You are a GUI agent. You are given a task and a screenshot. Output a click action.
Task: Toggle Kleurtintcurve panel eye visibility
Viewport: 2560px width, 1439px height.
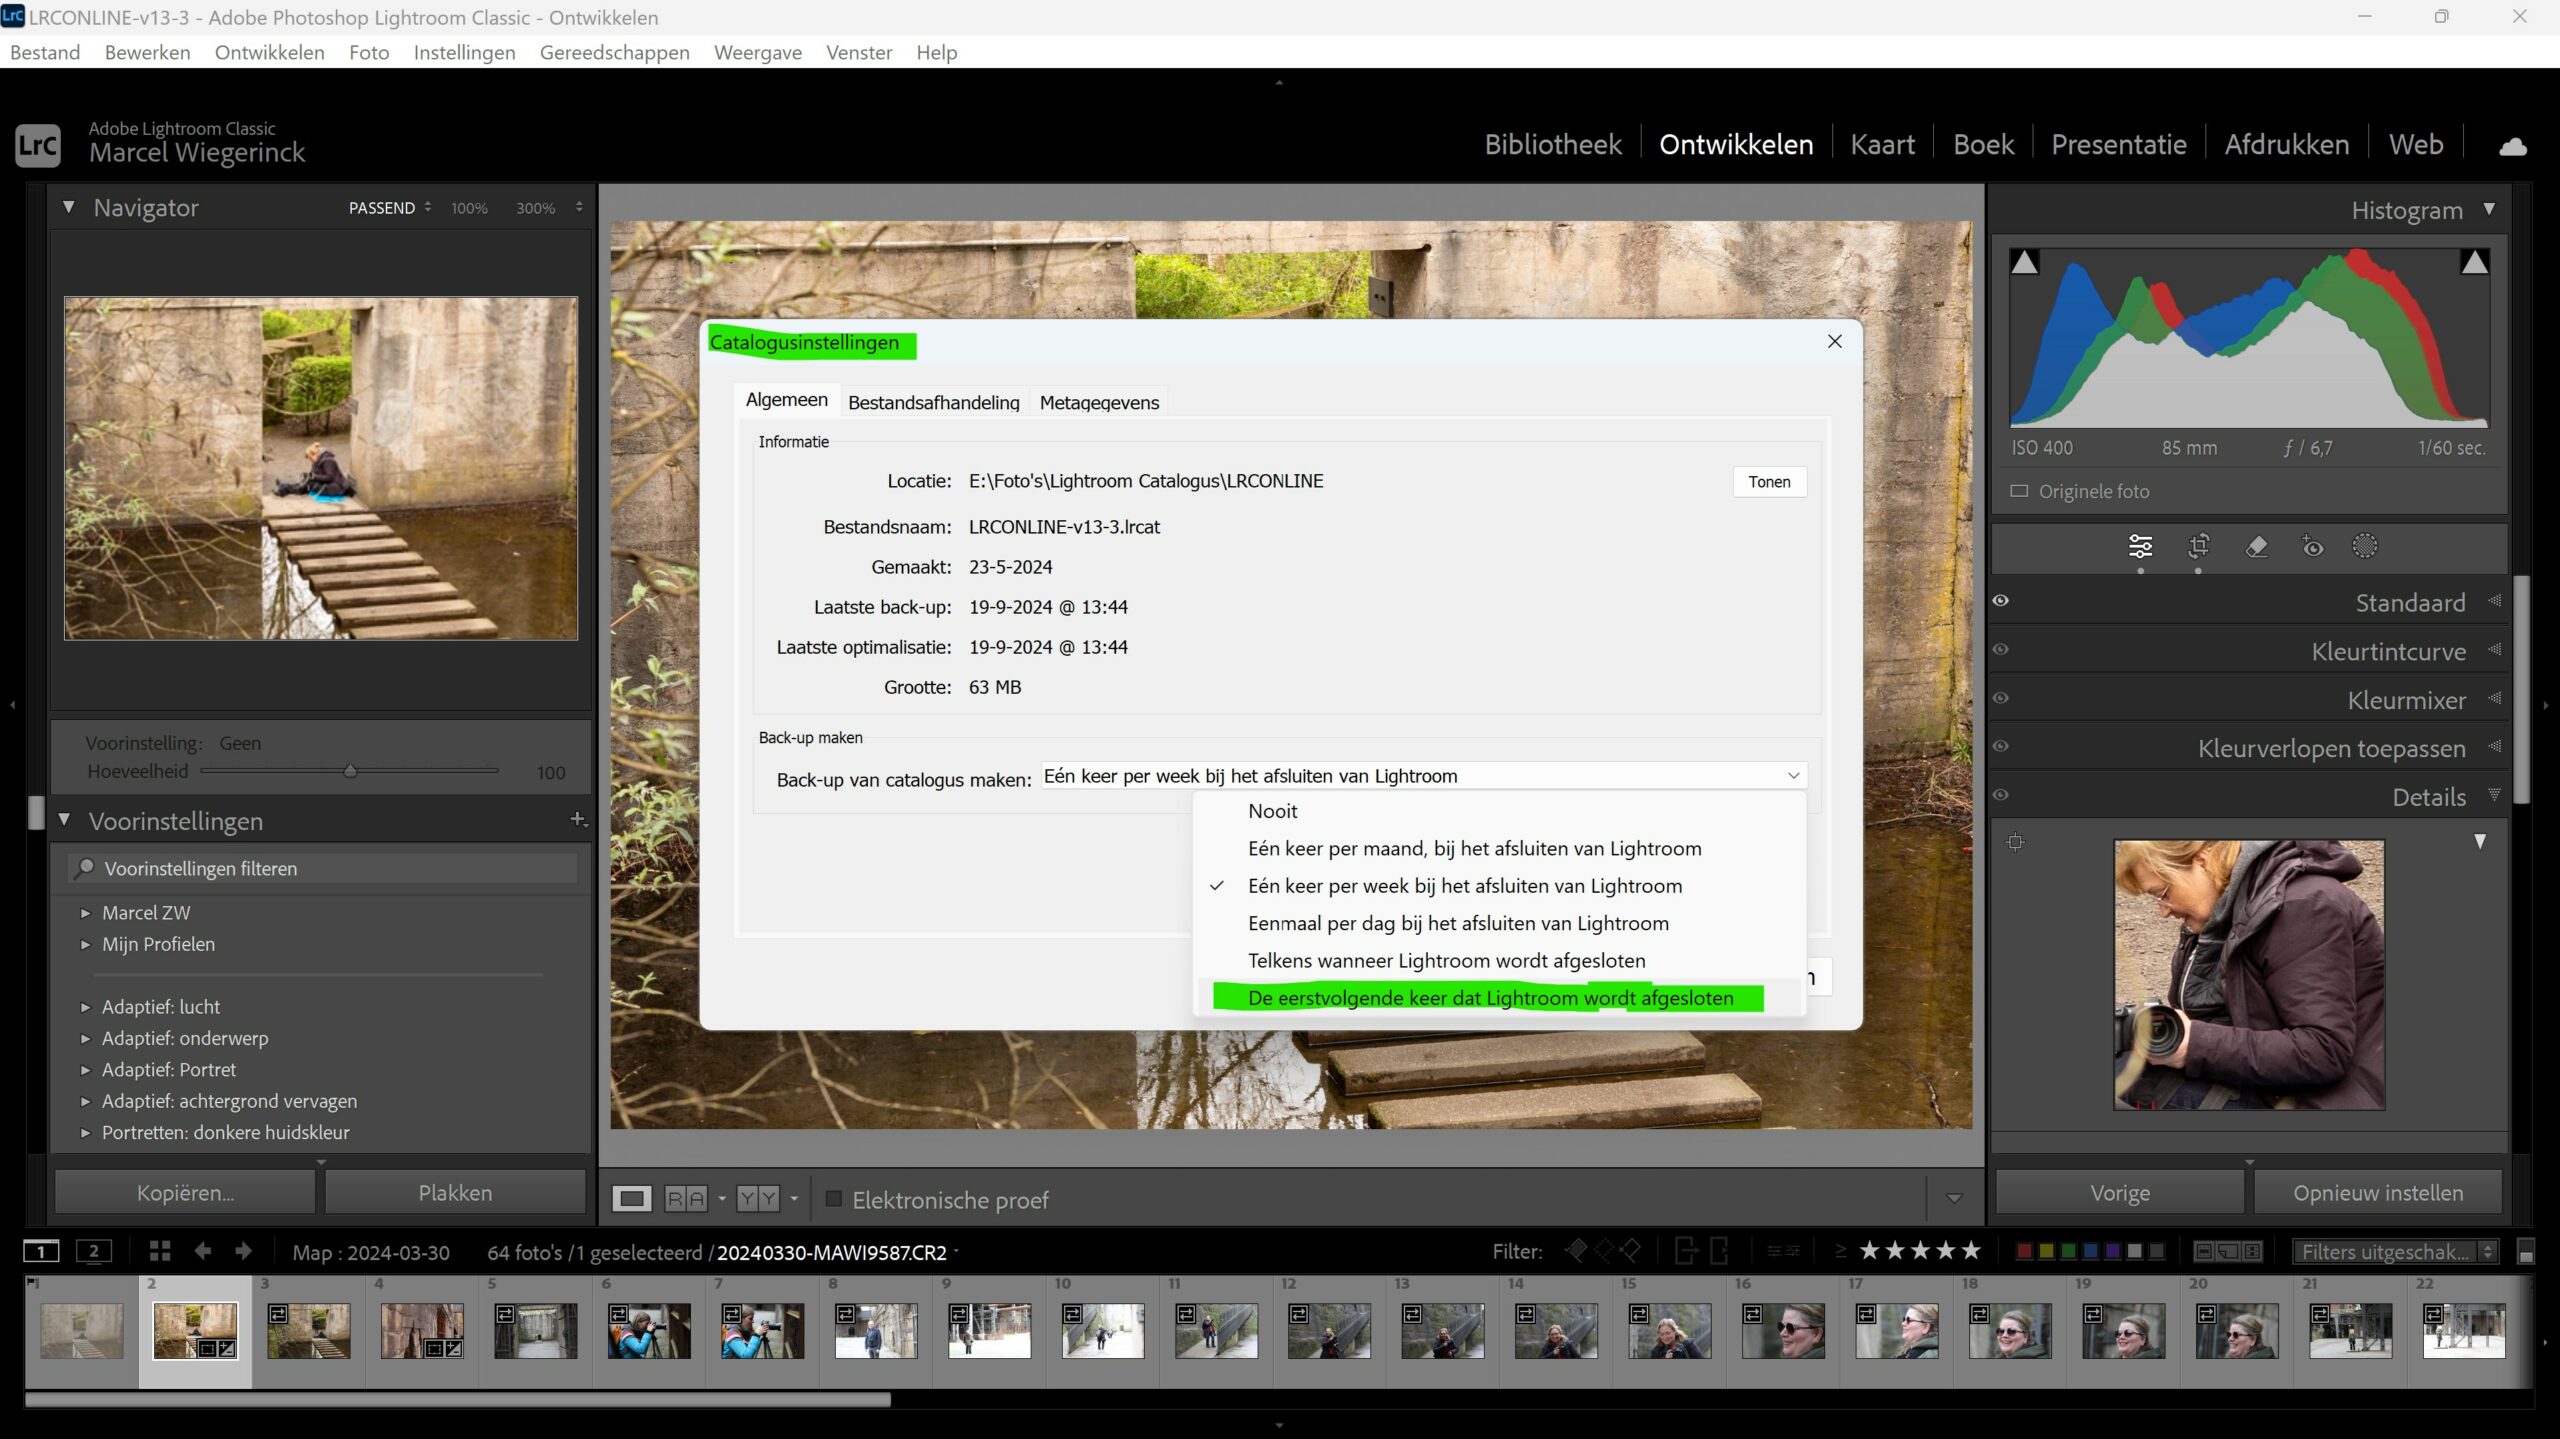click(2000, 650)
